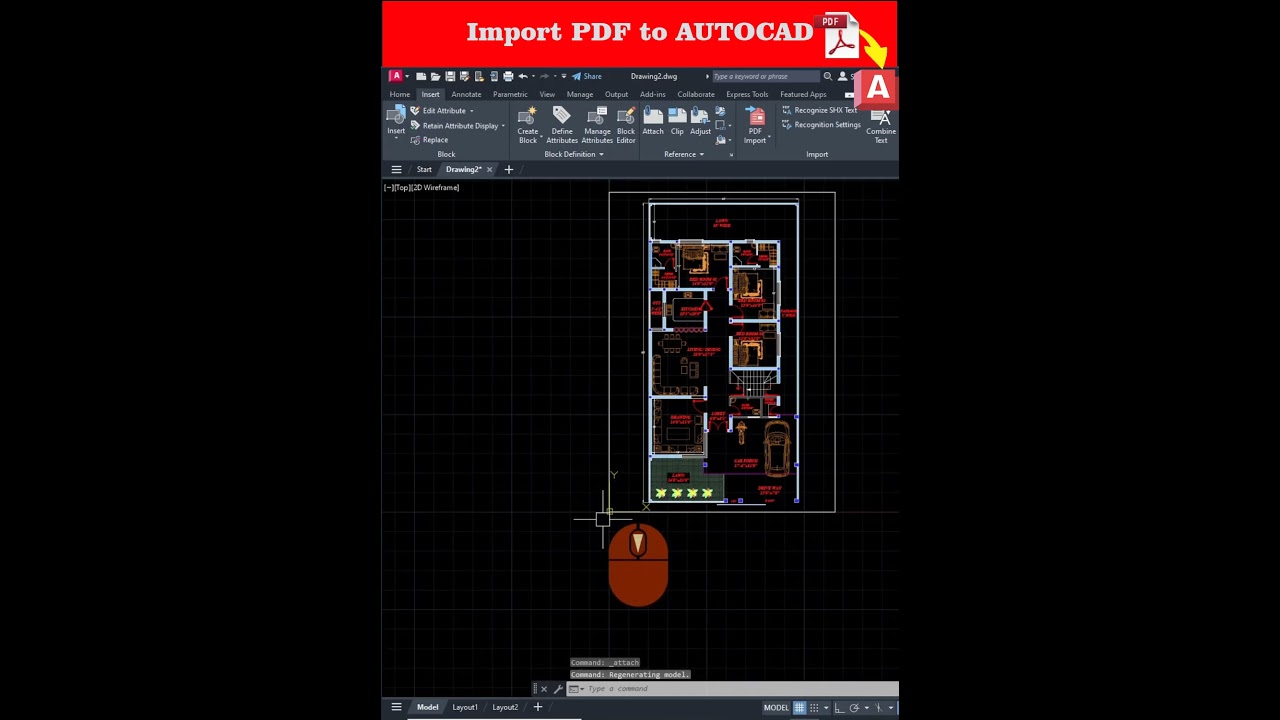Viewport: 1280px width, 720px height.
Task: Open the View ribbon tab
Action: coord(547,94)
